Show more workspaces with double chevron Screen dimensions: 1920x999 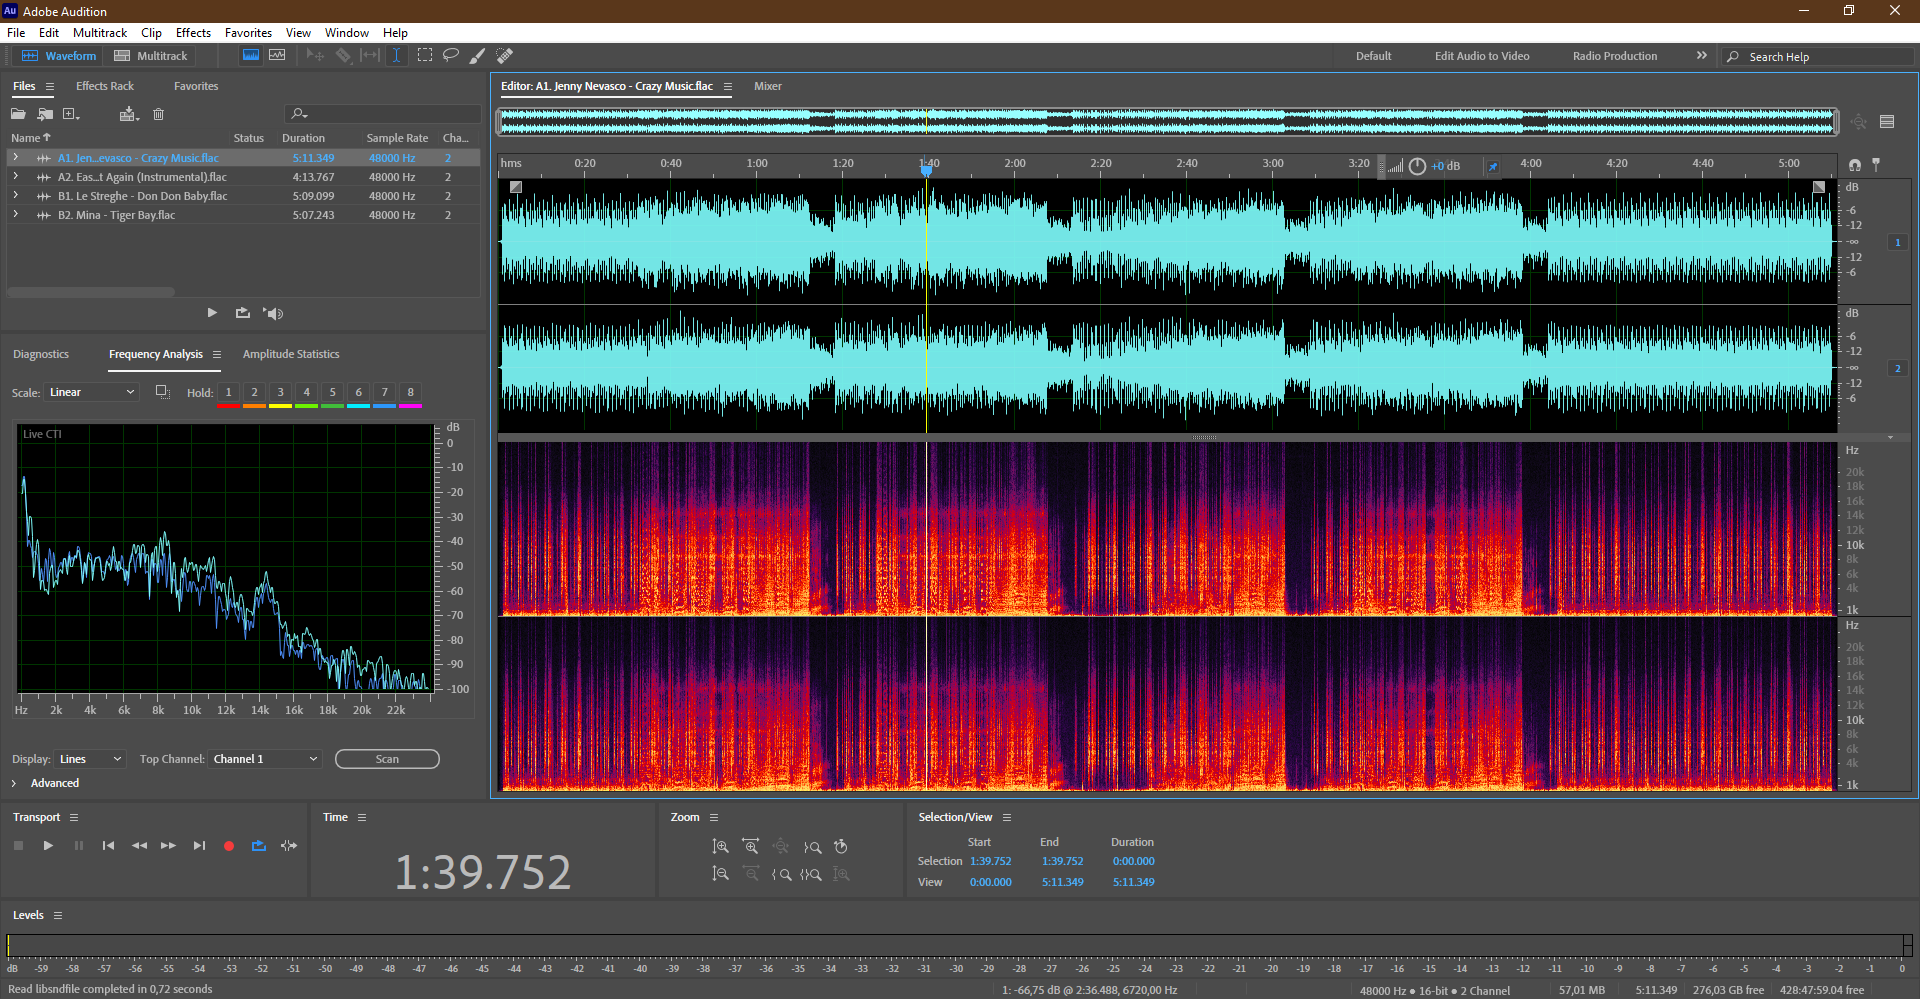(x=1701, y=56)
